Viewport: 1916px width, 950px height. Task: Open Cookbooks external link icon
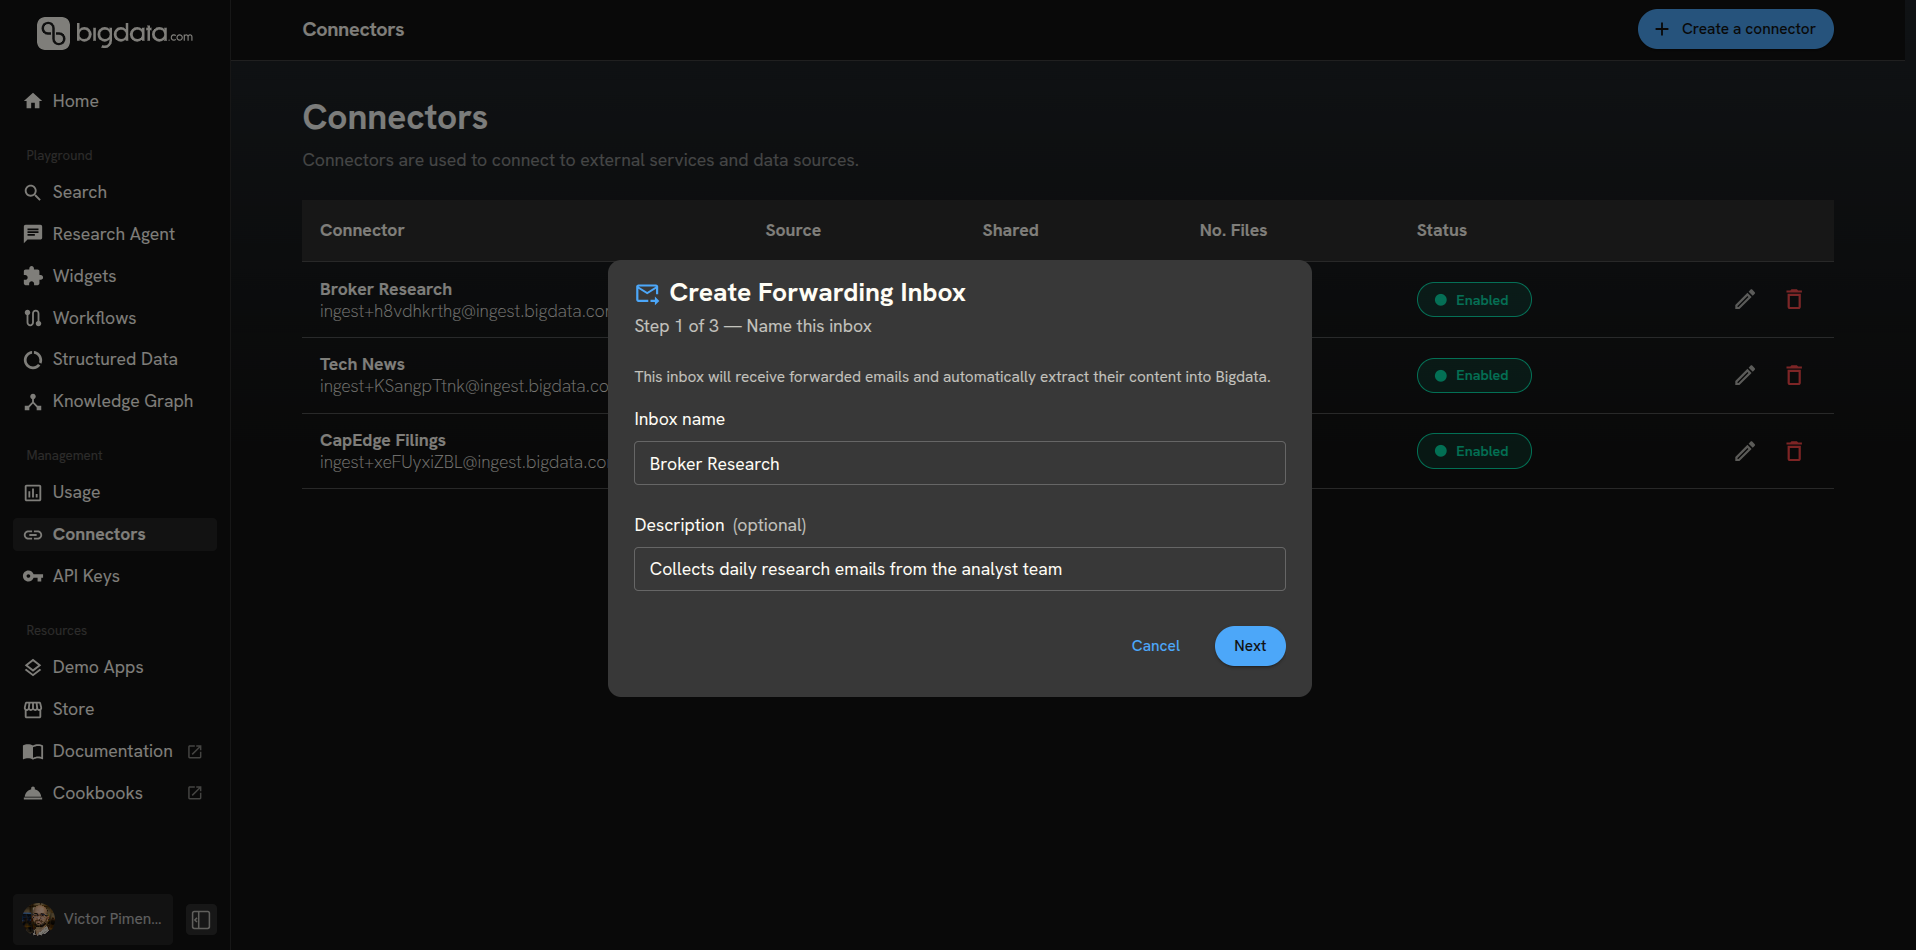tap(195, 793)
